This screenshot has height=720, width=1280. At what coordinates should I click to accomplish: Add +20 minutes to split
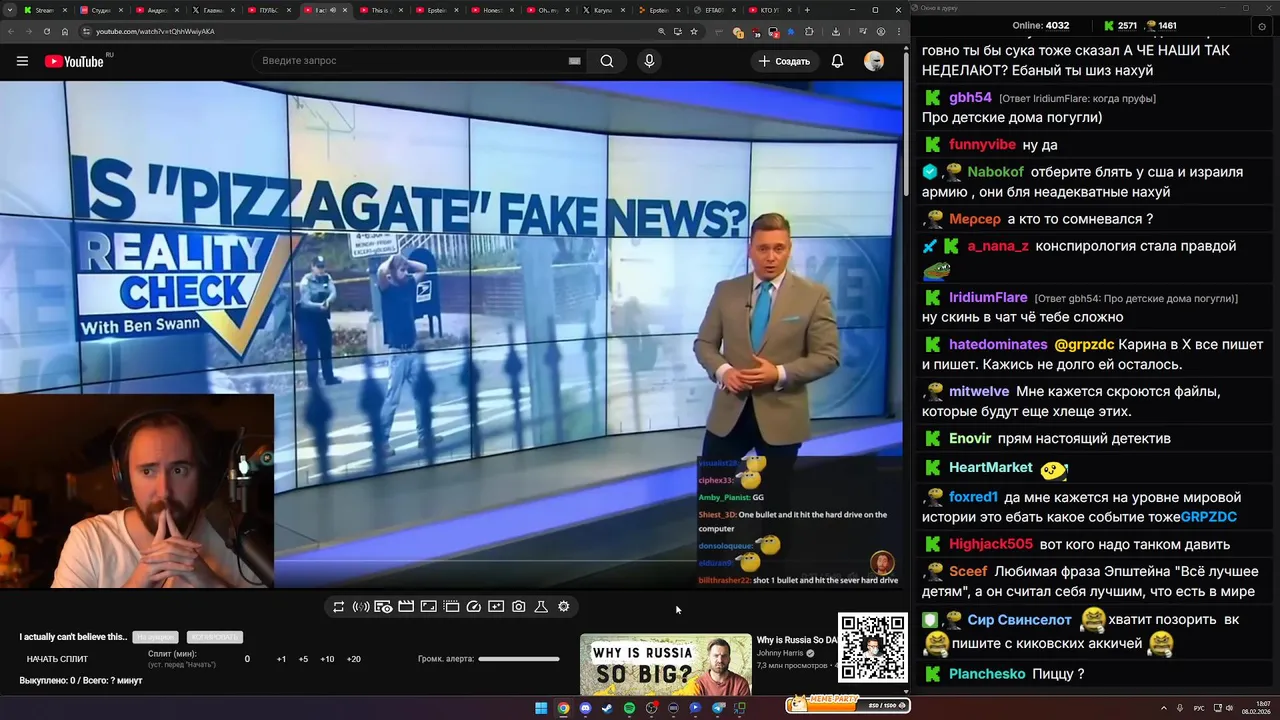click(x=353, y=659)
